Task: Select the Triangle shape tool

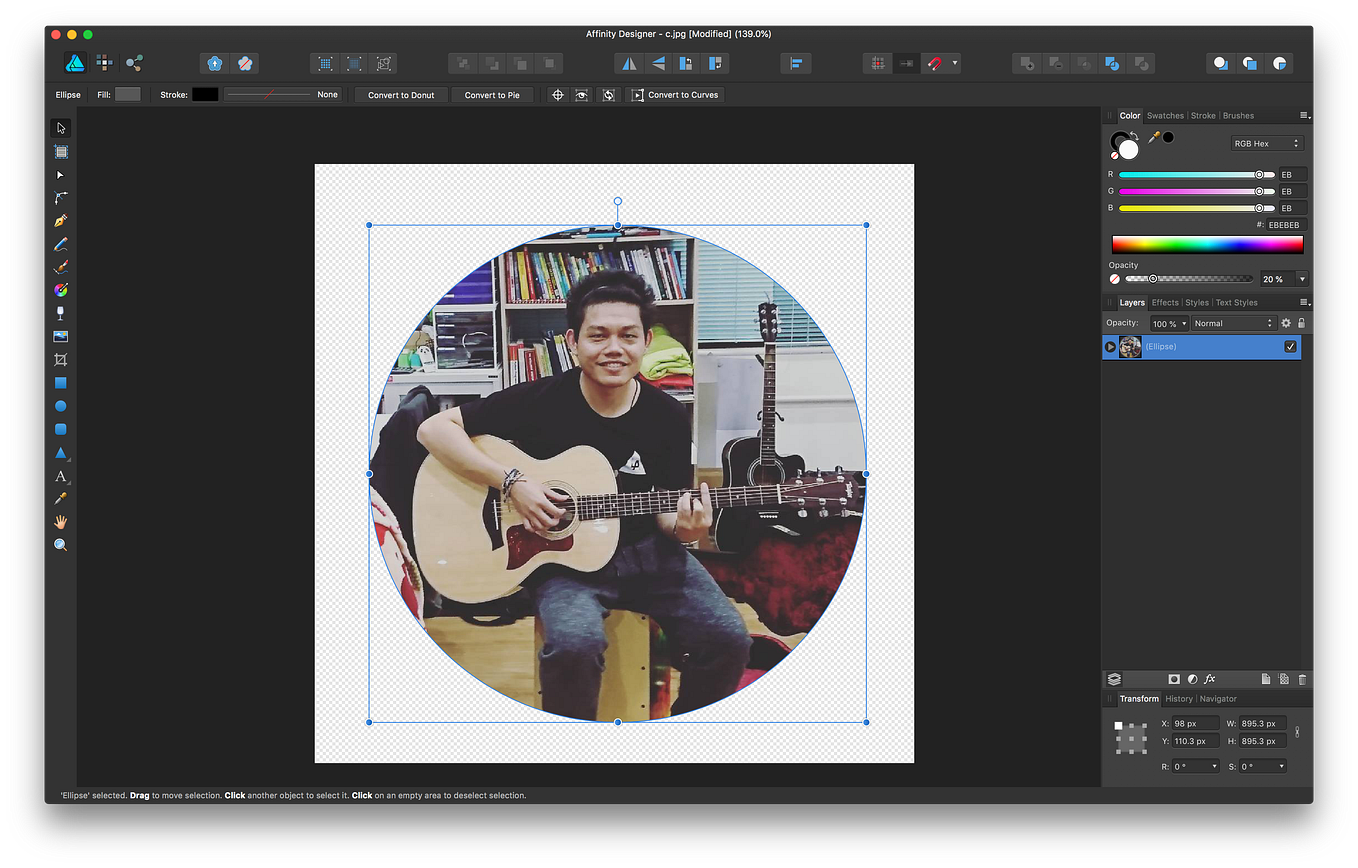Action: coord(60,453)
